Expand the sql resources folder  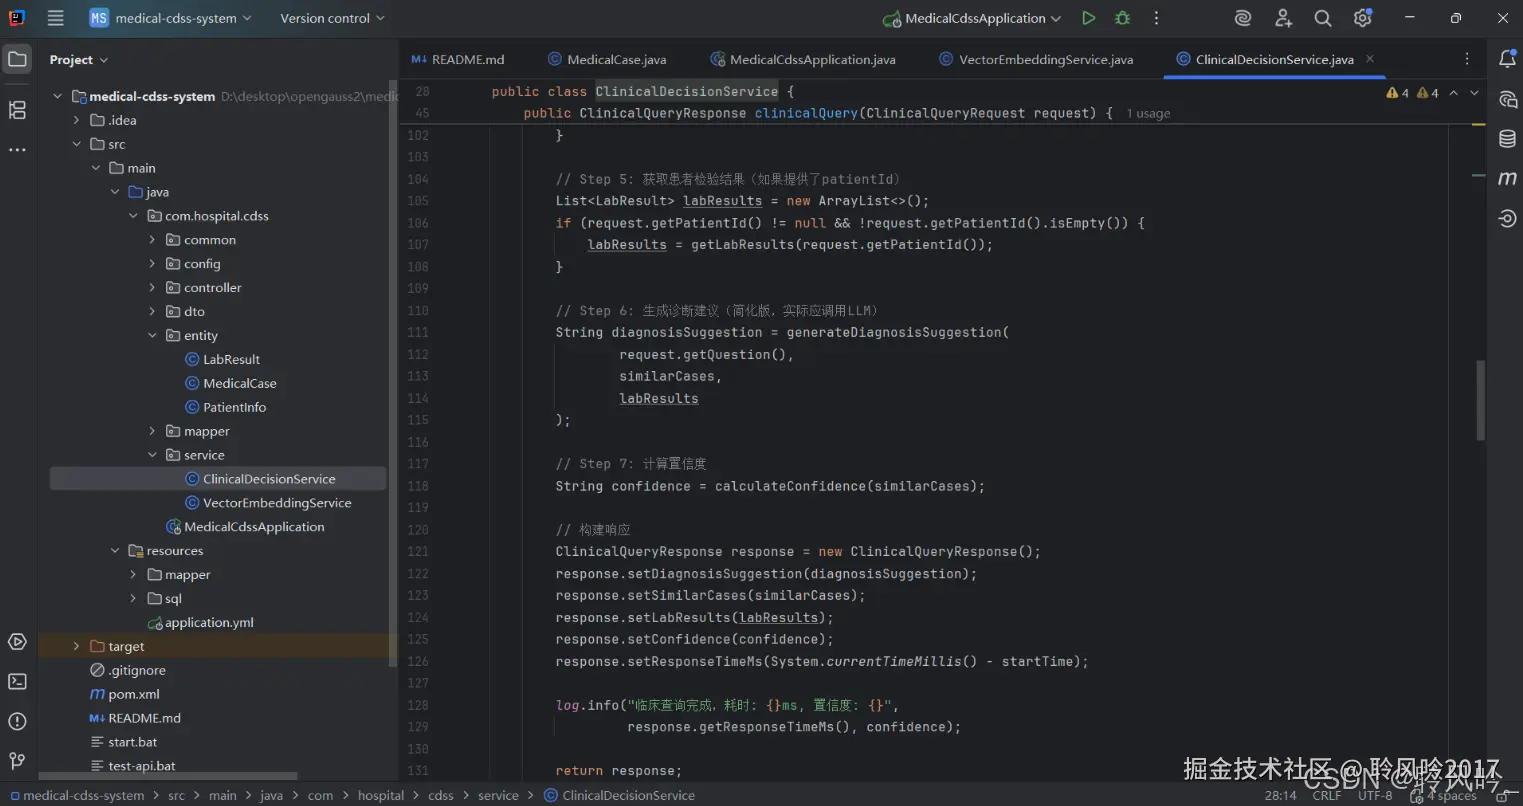pos(133,599)
